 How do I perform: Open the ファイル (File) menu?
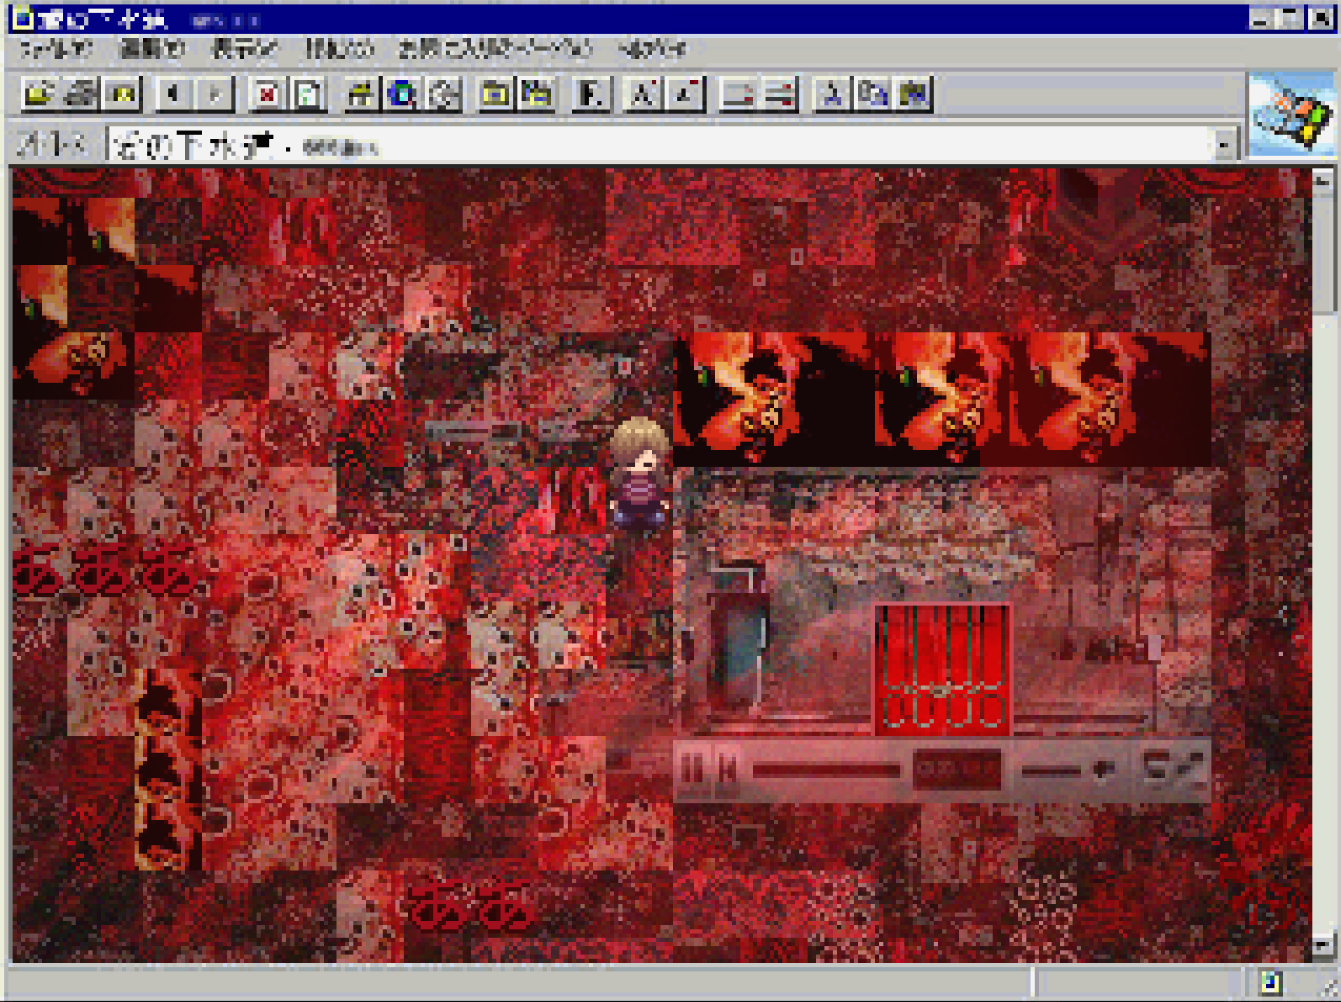pyautogui.click(x=55, y=48)
